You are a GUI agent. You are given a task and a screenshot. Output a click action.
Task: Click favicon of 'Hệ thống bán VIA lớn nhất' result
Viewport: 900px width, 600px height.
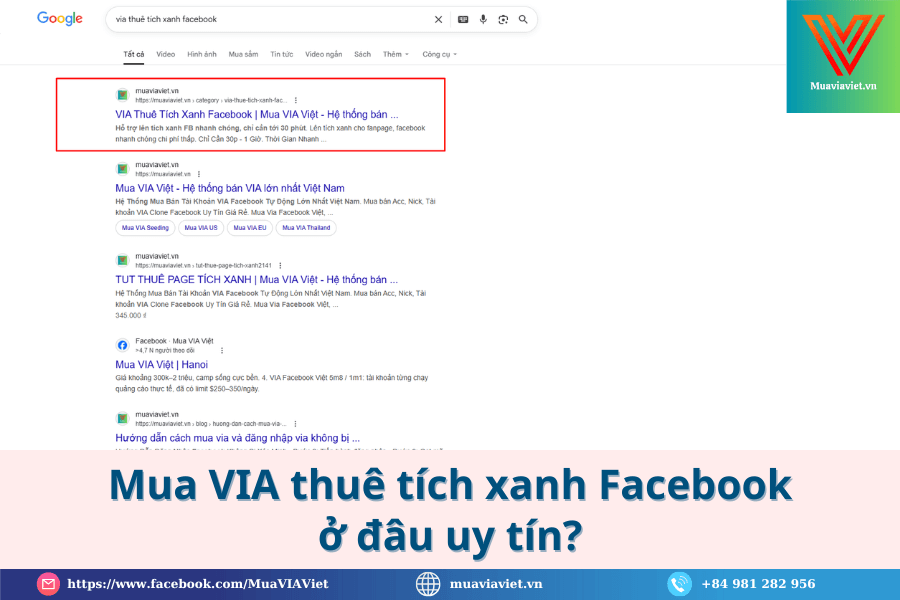pos(122,169)
